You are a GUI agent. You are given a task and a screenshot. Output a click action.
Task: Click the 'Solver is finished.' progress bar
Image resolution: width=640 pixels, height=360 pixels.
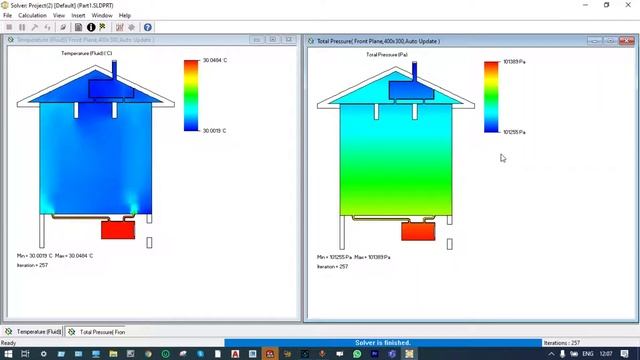pyautogui.click(x=383, y=343)
